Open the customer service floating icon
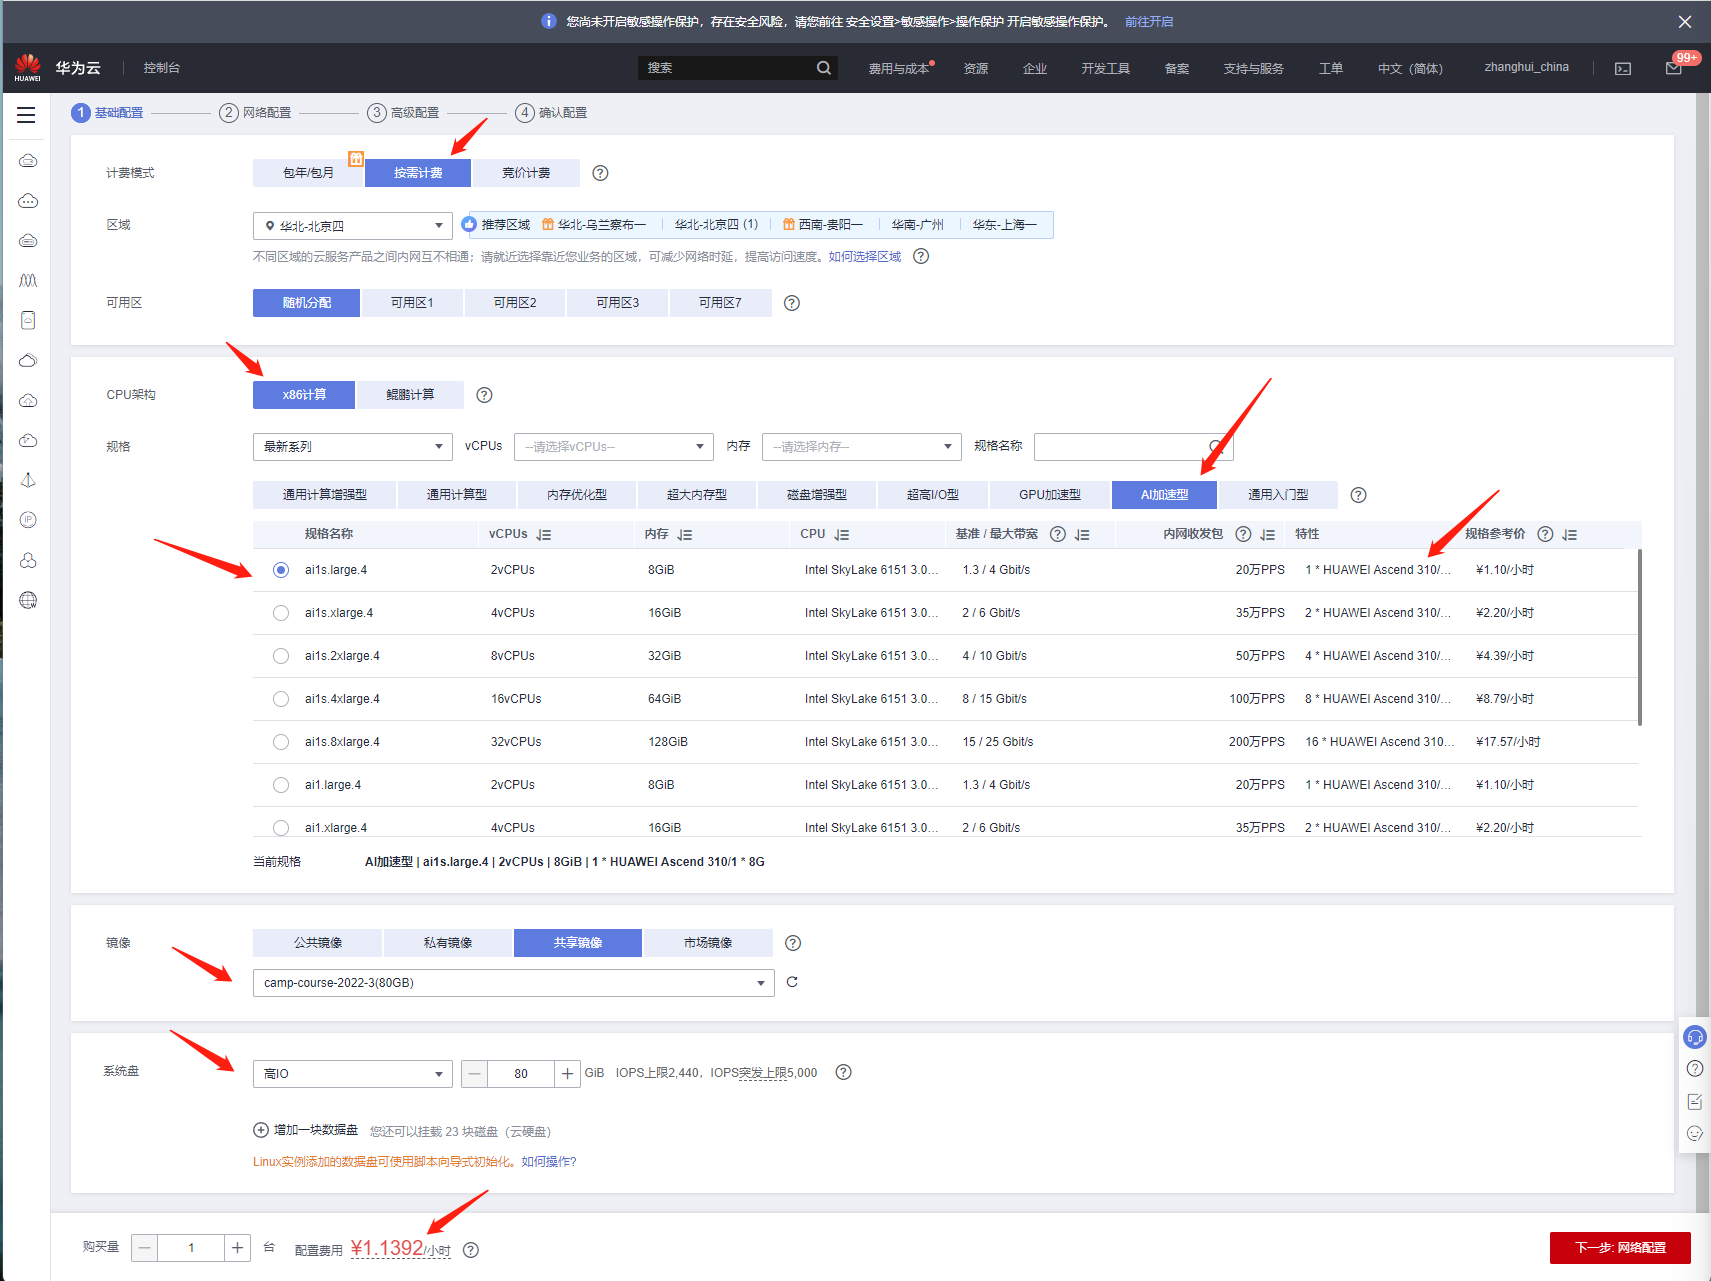 pyautogui.click(x=1695, y=1037)
